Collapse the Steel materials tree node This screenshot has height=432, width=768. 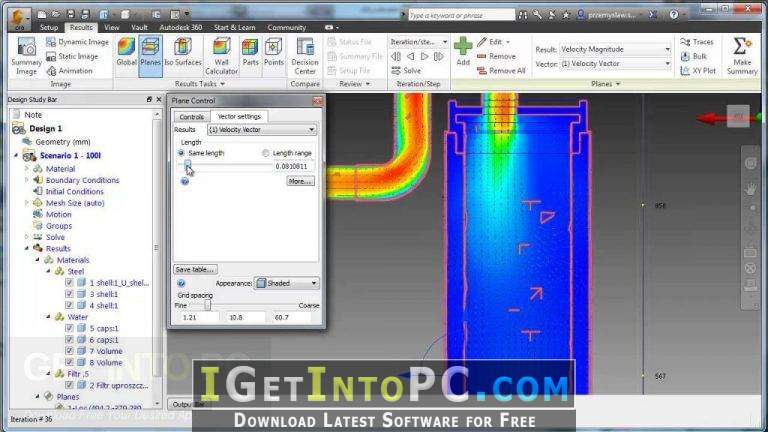(48, 271)
